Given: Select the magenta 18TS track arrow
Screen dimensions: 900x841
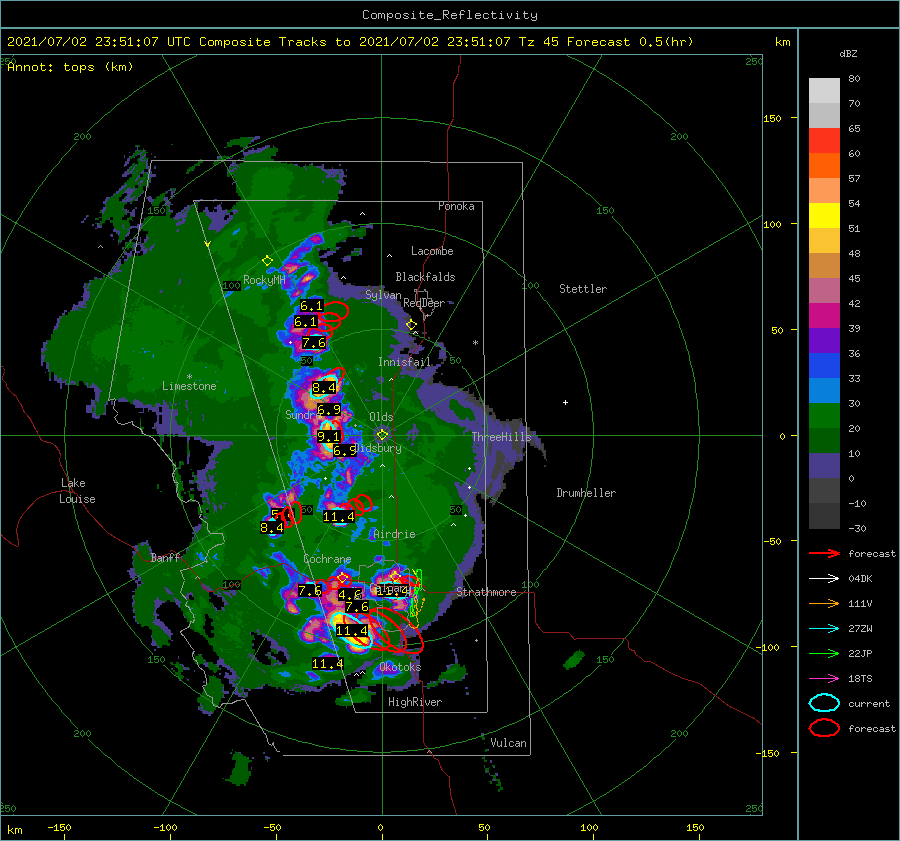Looking at the screenshot, I should pos(824,679).
